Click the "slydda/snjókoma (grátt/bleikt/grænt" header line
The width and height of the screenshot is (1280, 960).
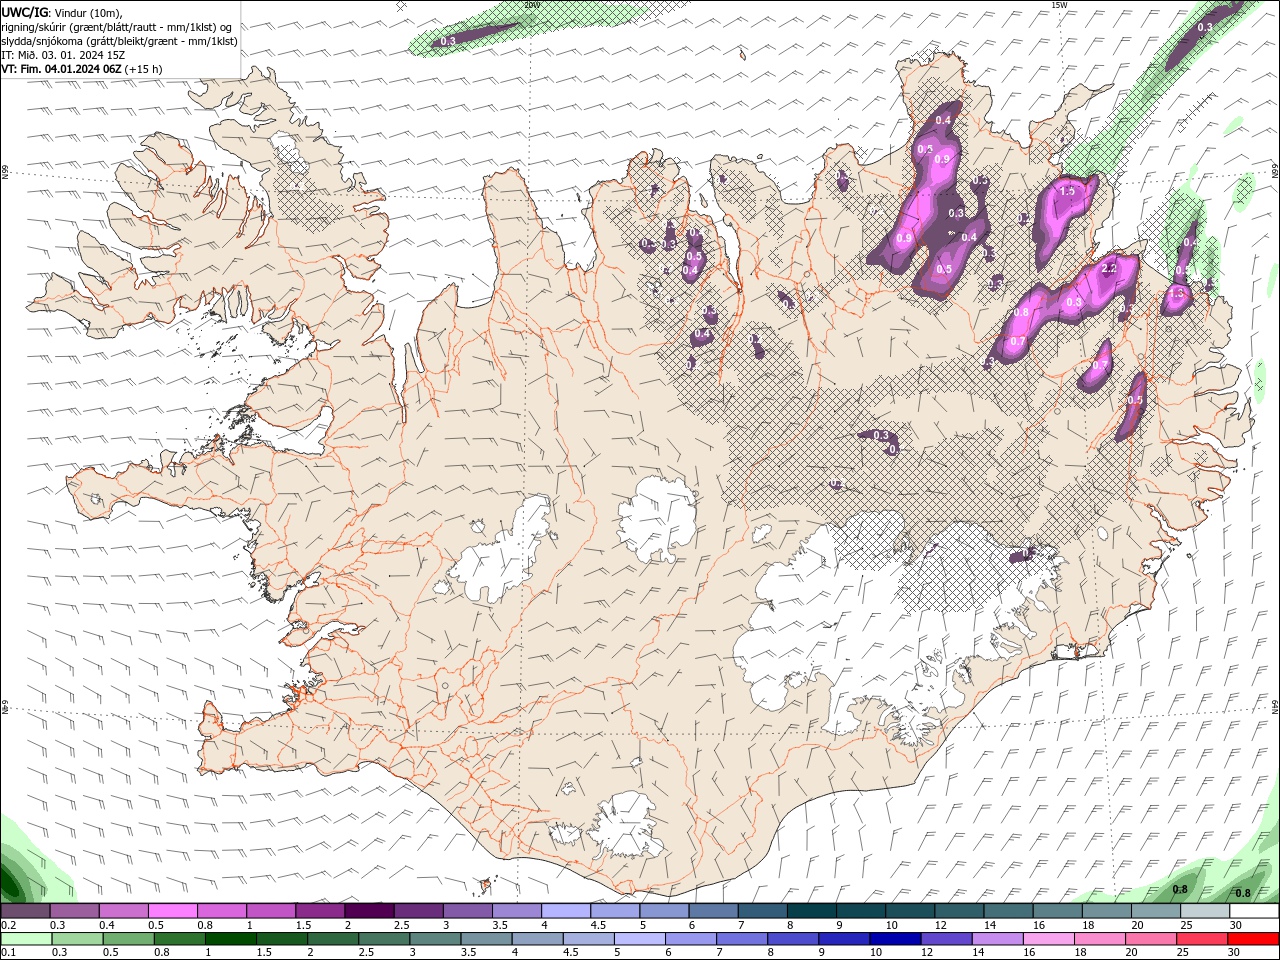[x=120, y=41]
